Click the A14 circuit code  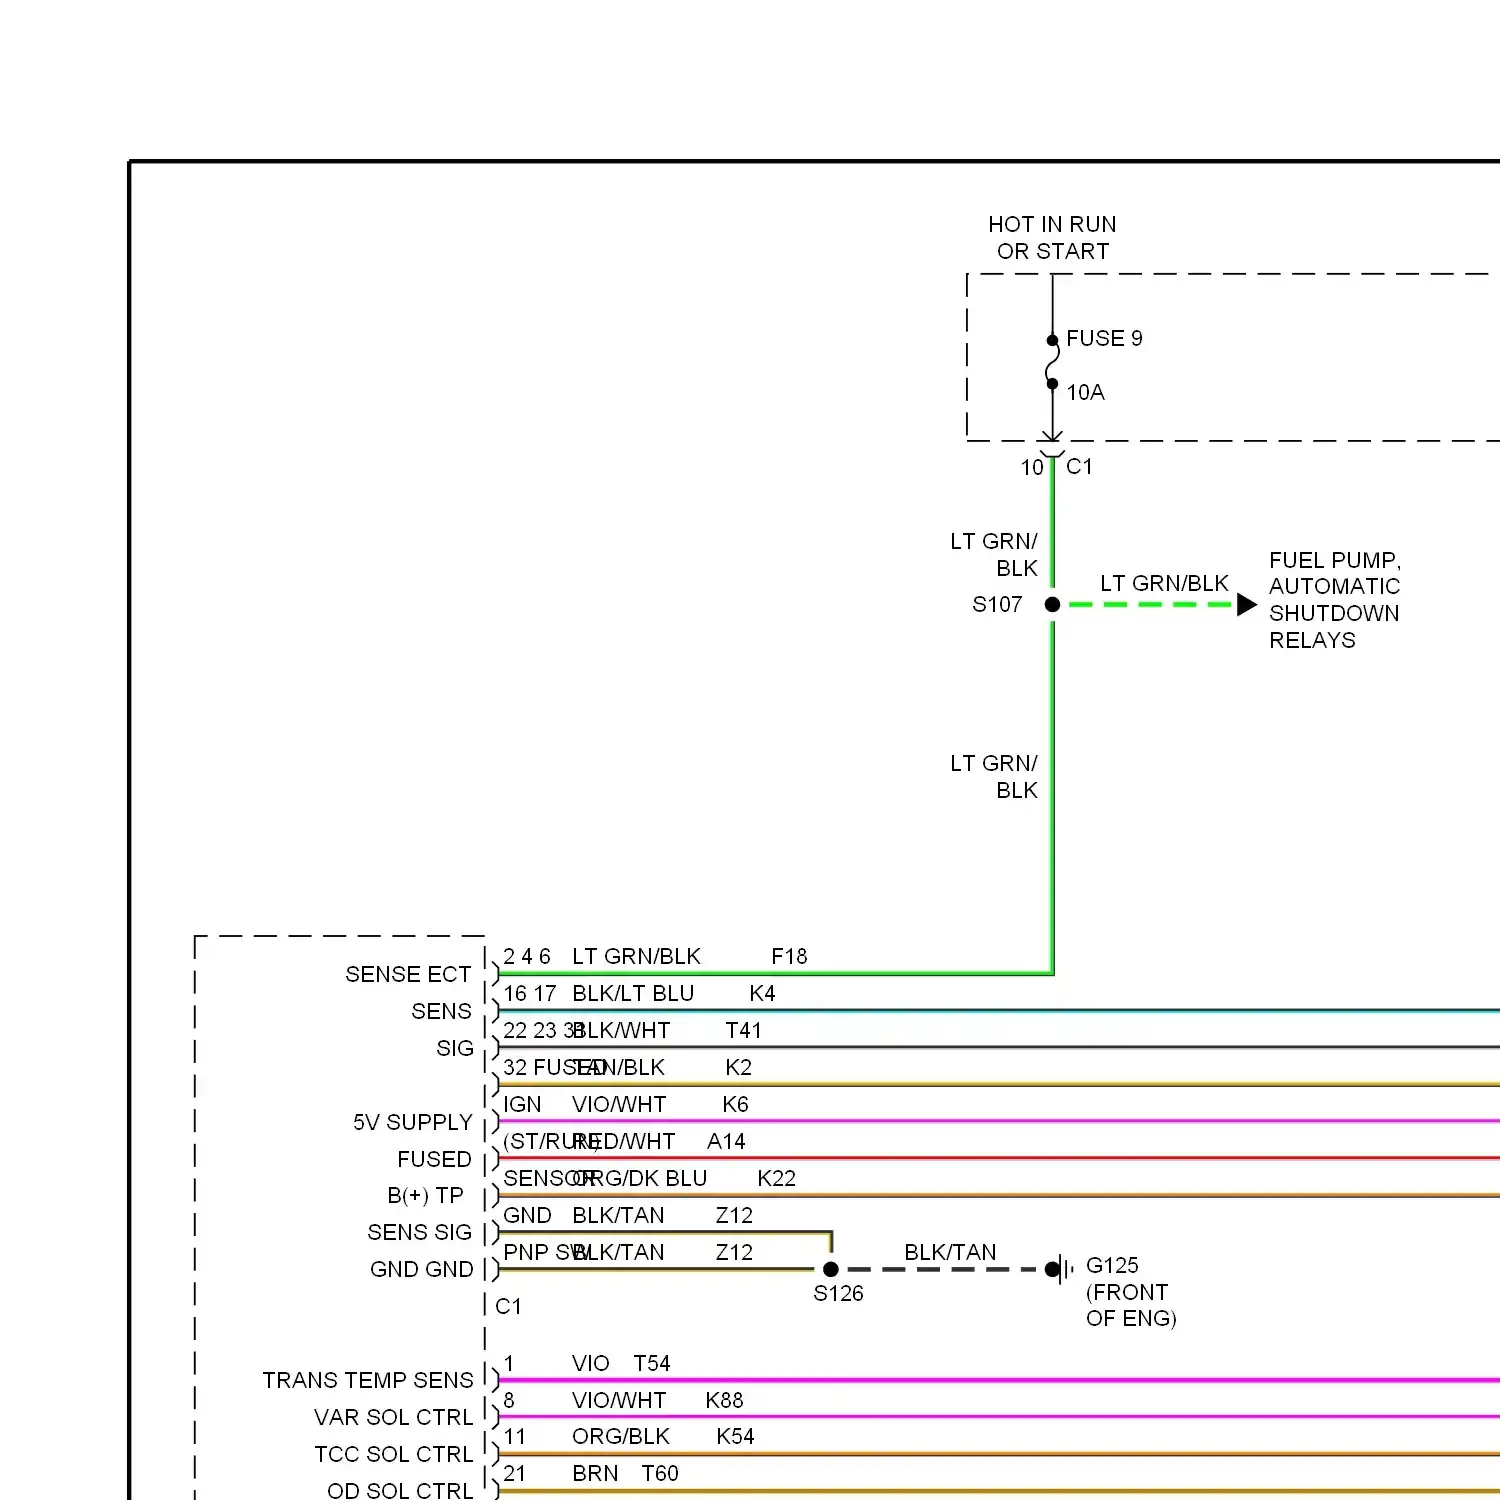pos(726,1141)
